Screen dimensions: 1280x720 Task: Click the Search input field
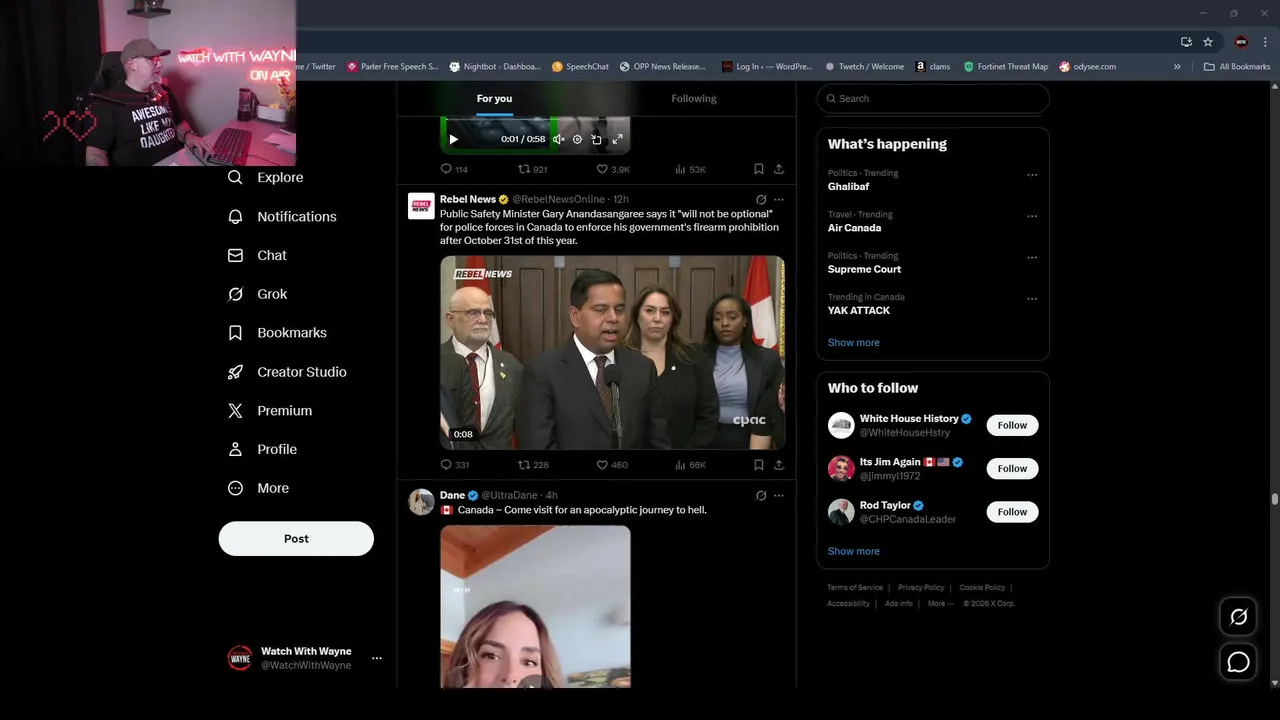[x=933, y=98]
